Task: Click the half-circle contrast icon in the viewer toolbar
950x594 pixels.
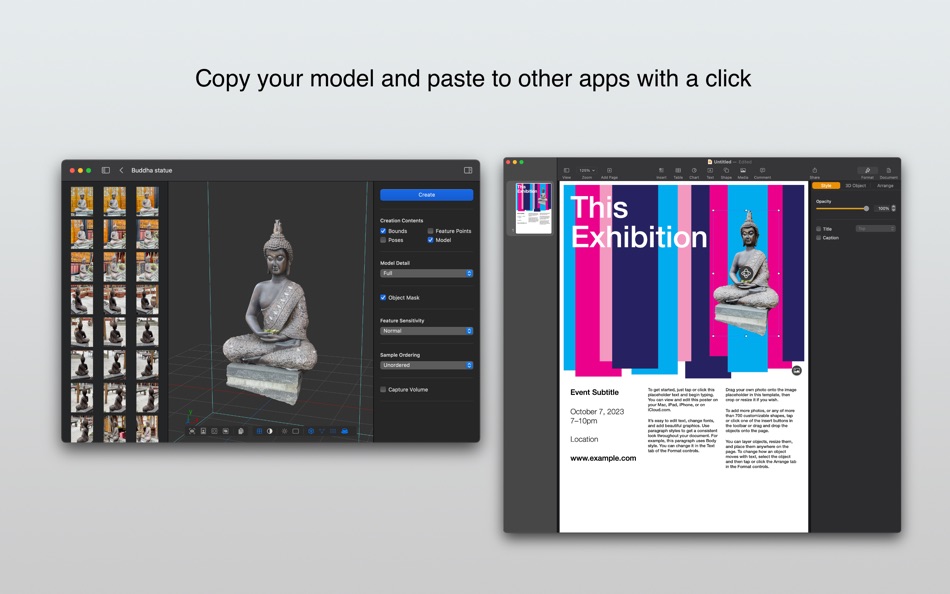Action: [x=270, y=431]
